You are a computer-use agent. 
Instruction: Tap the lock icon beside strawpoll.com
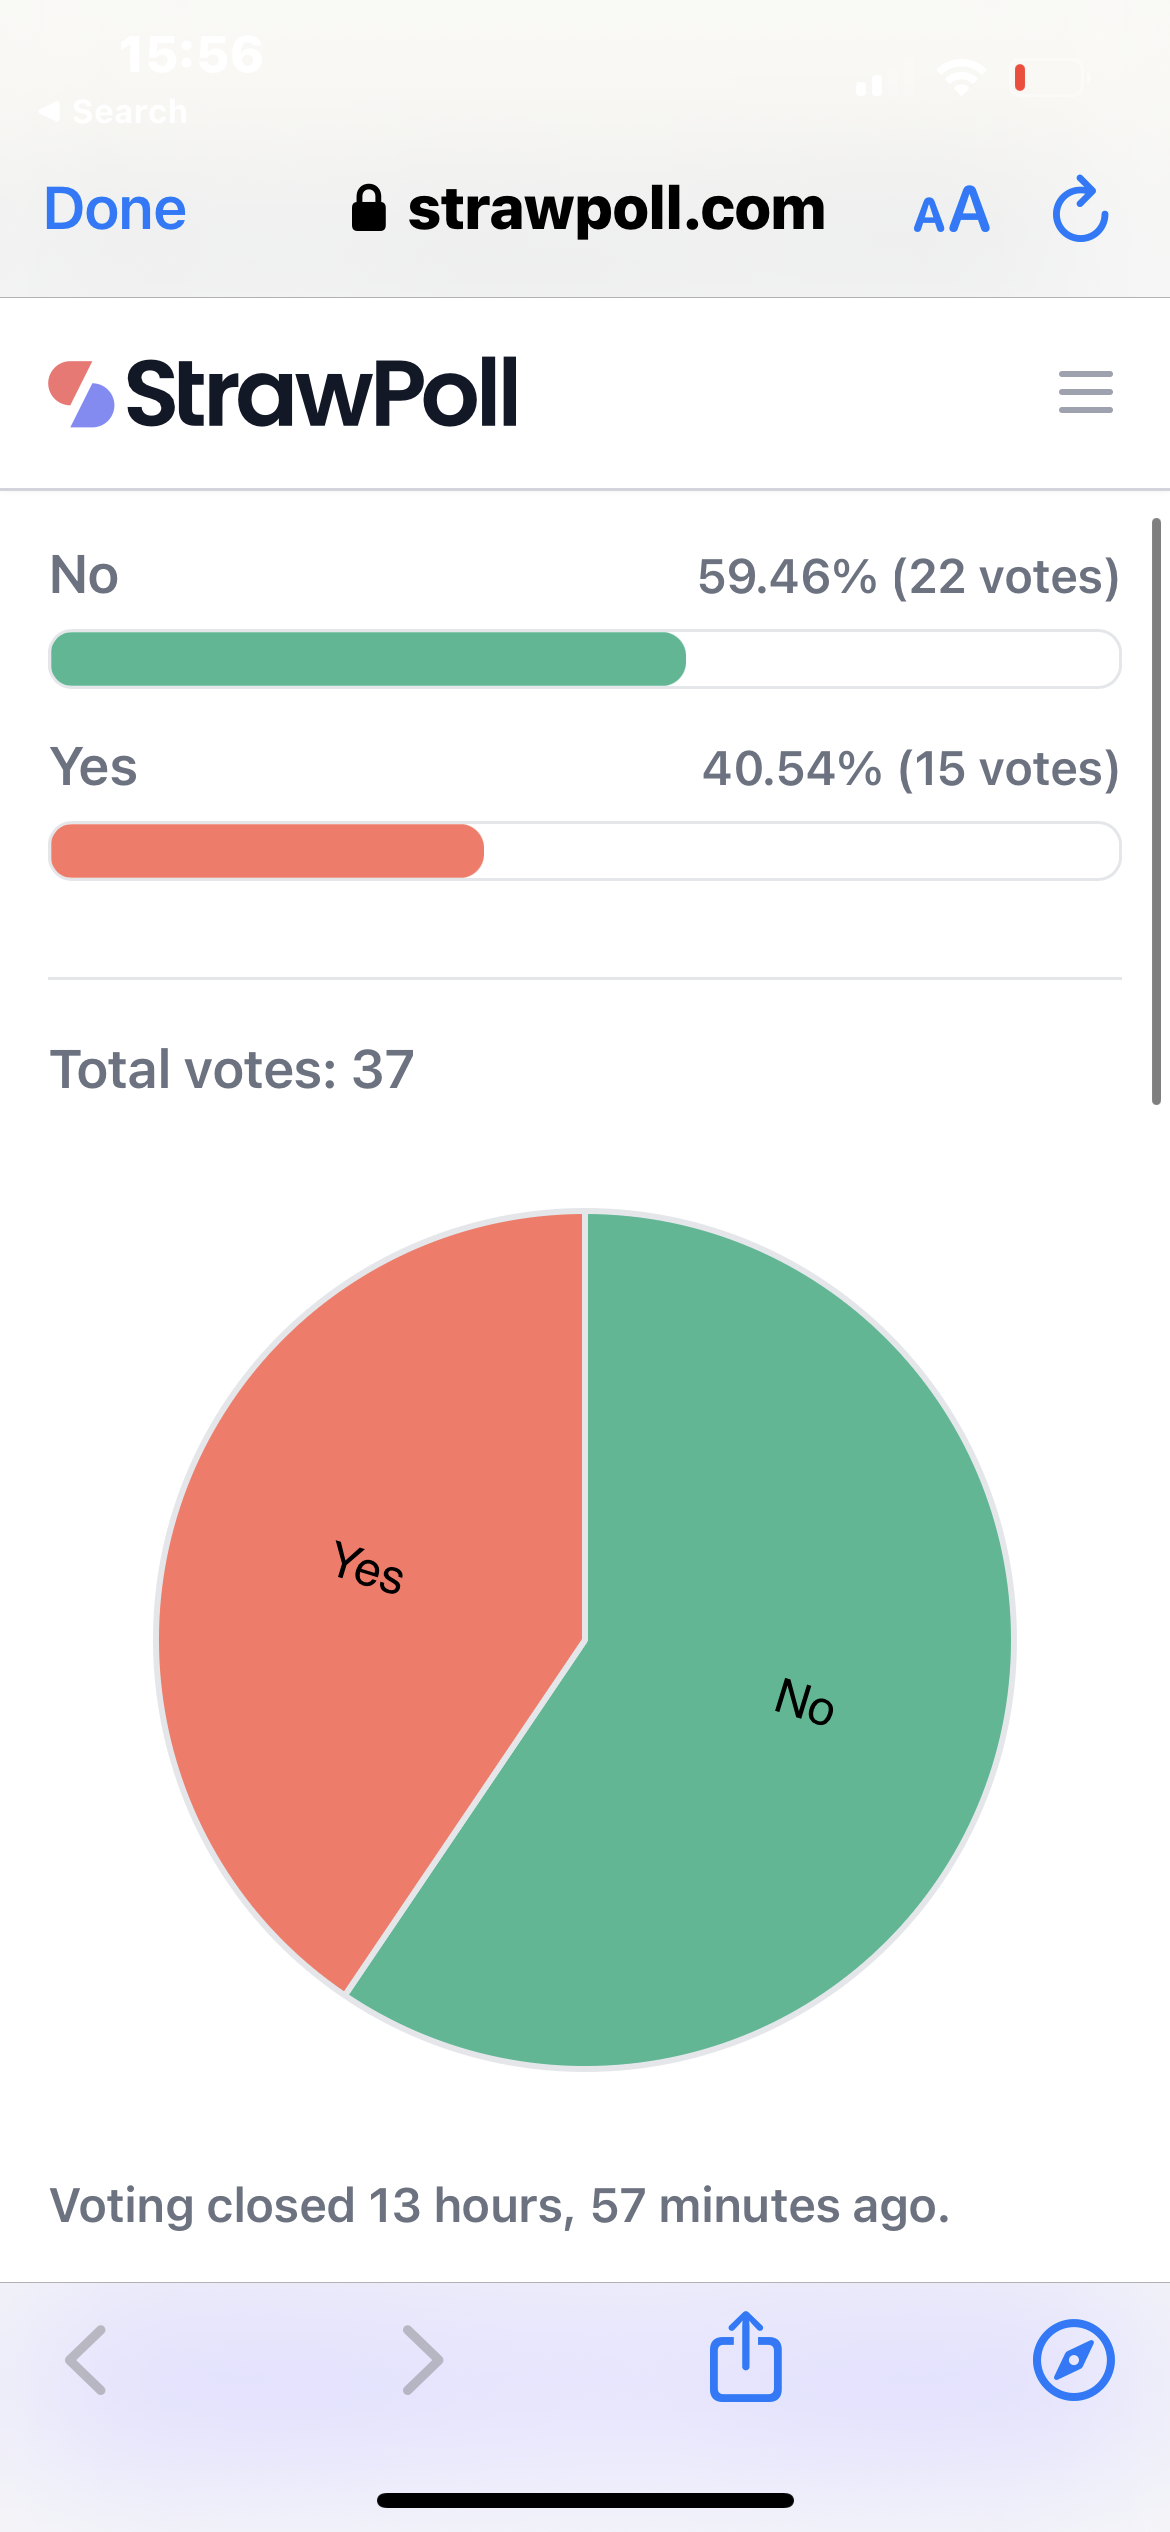tap(368, 208)
